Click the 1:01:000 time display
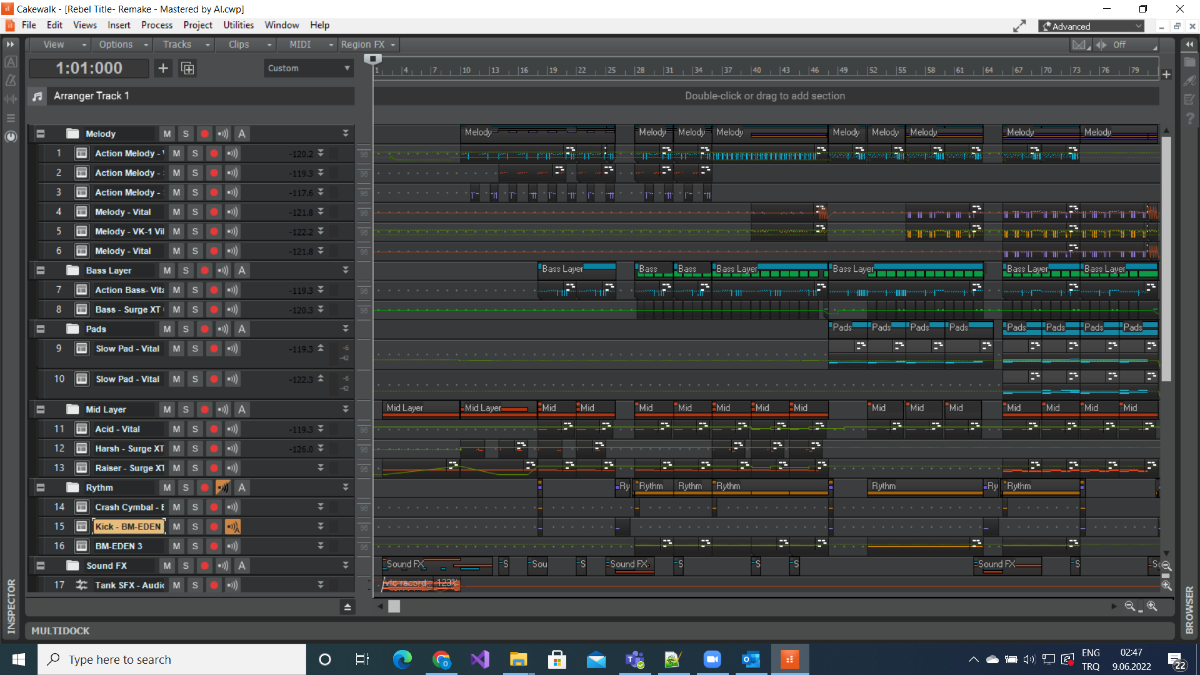The width and height of the screenshot is (1200, 675). (x=89, y=68)
